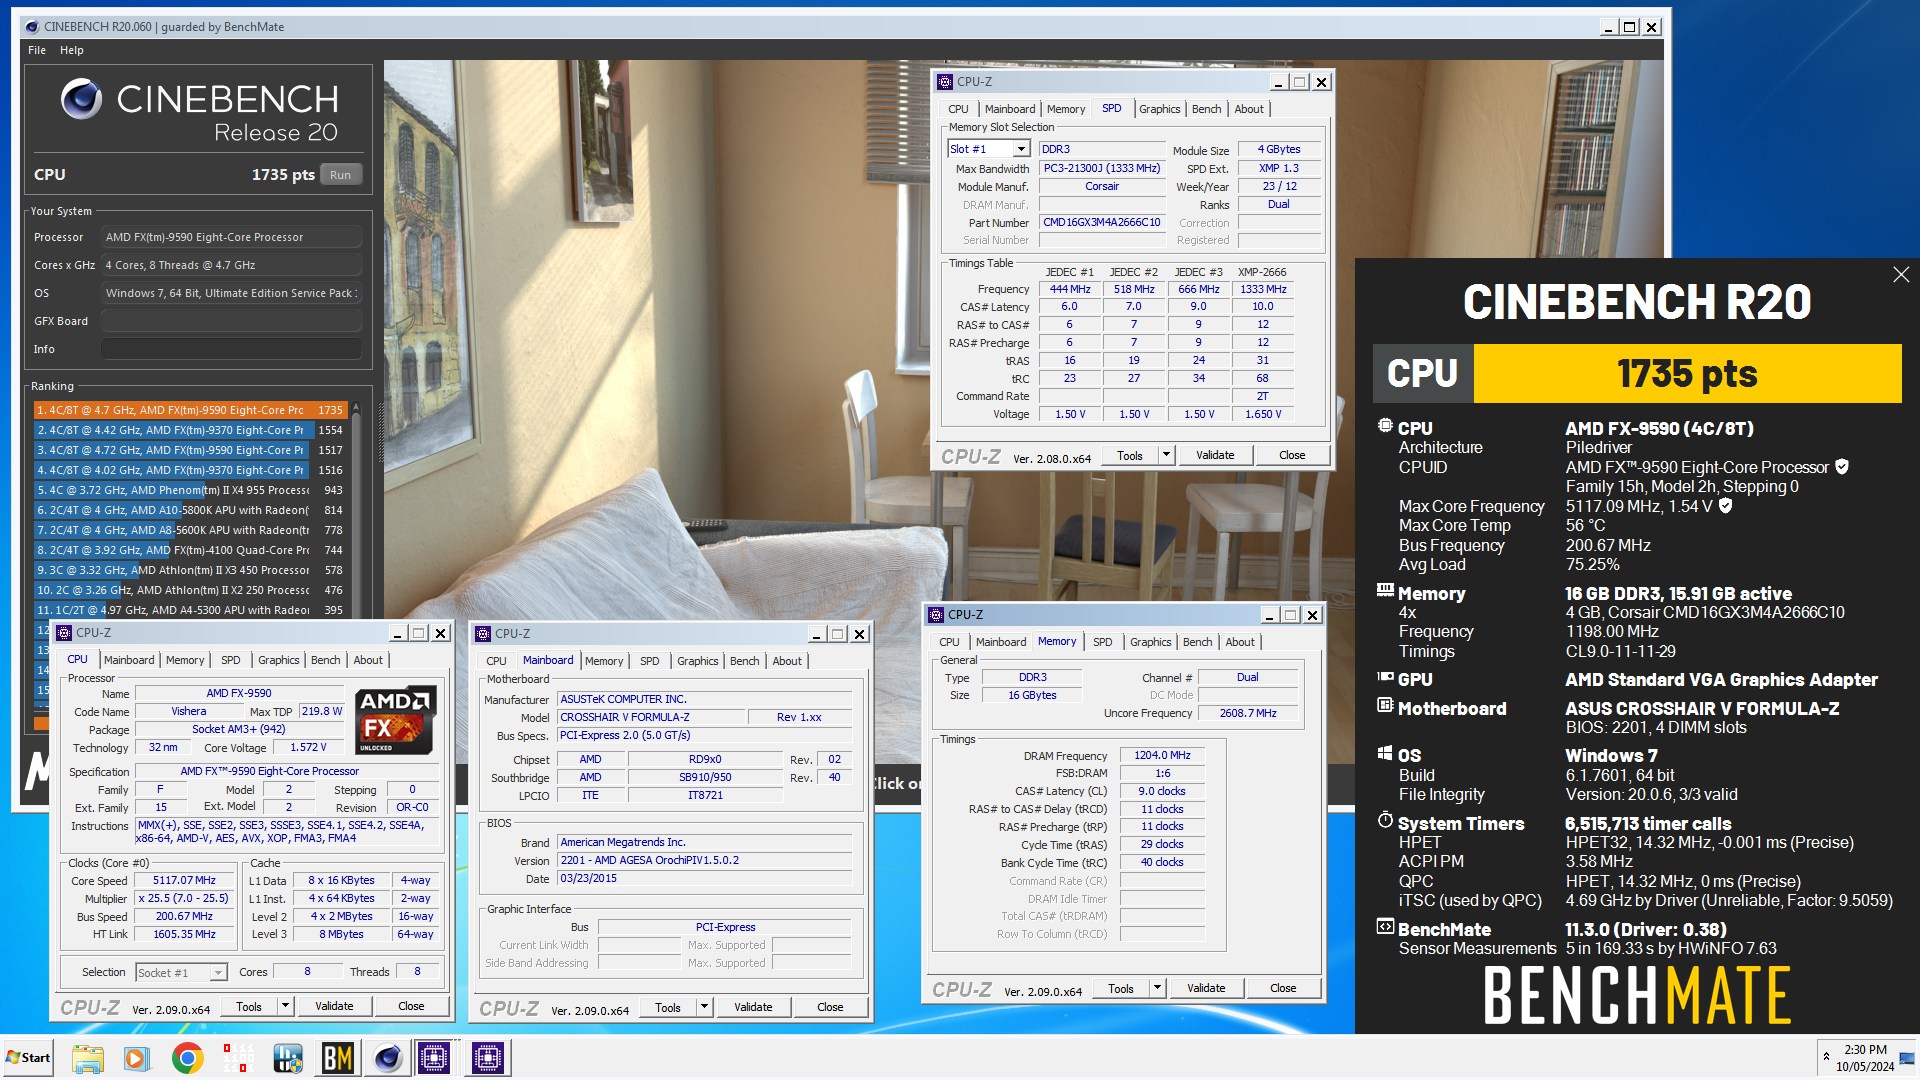Select ranking row 1 FX-9590 at 4.7 GHz

coord(190,410)
